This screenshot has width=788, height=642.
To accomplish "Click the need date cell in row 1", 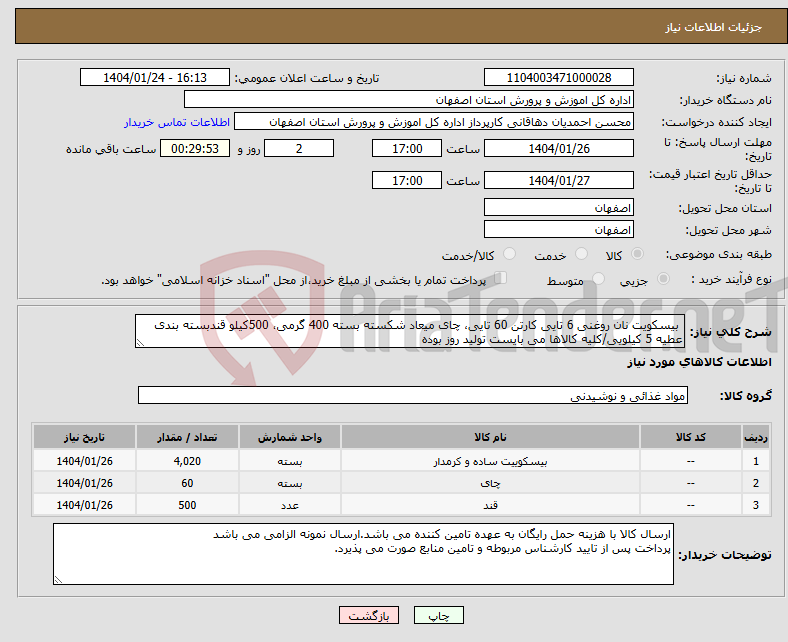I will point(84,461).
